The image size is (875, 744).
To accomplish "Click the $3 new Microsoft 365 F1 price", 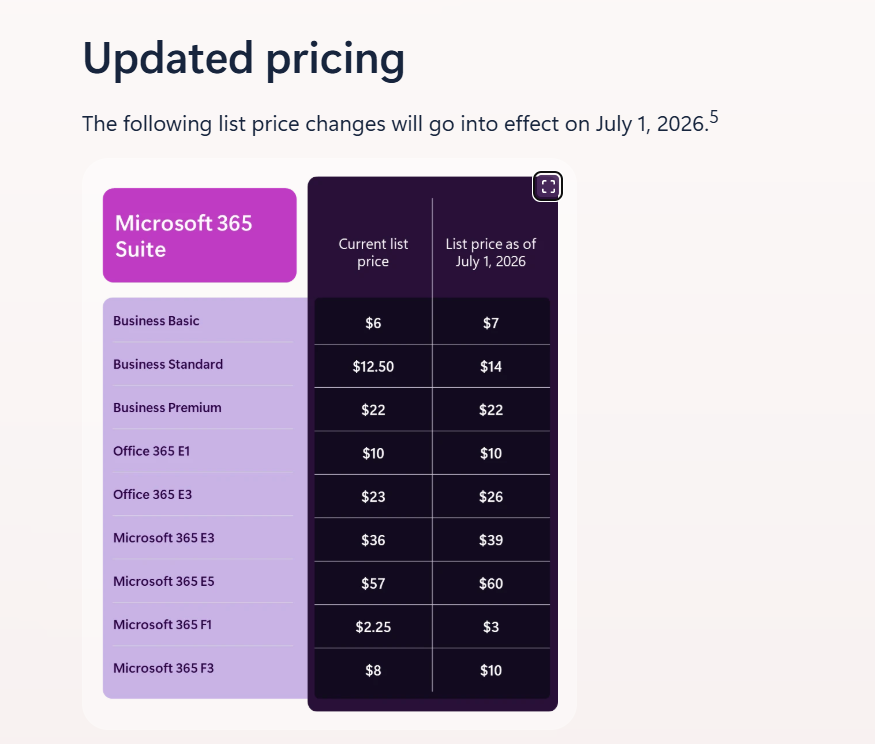I will (x=491, y=627).
